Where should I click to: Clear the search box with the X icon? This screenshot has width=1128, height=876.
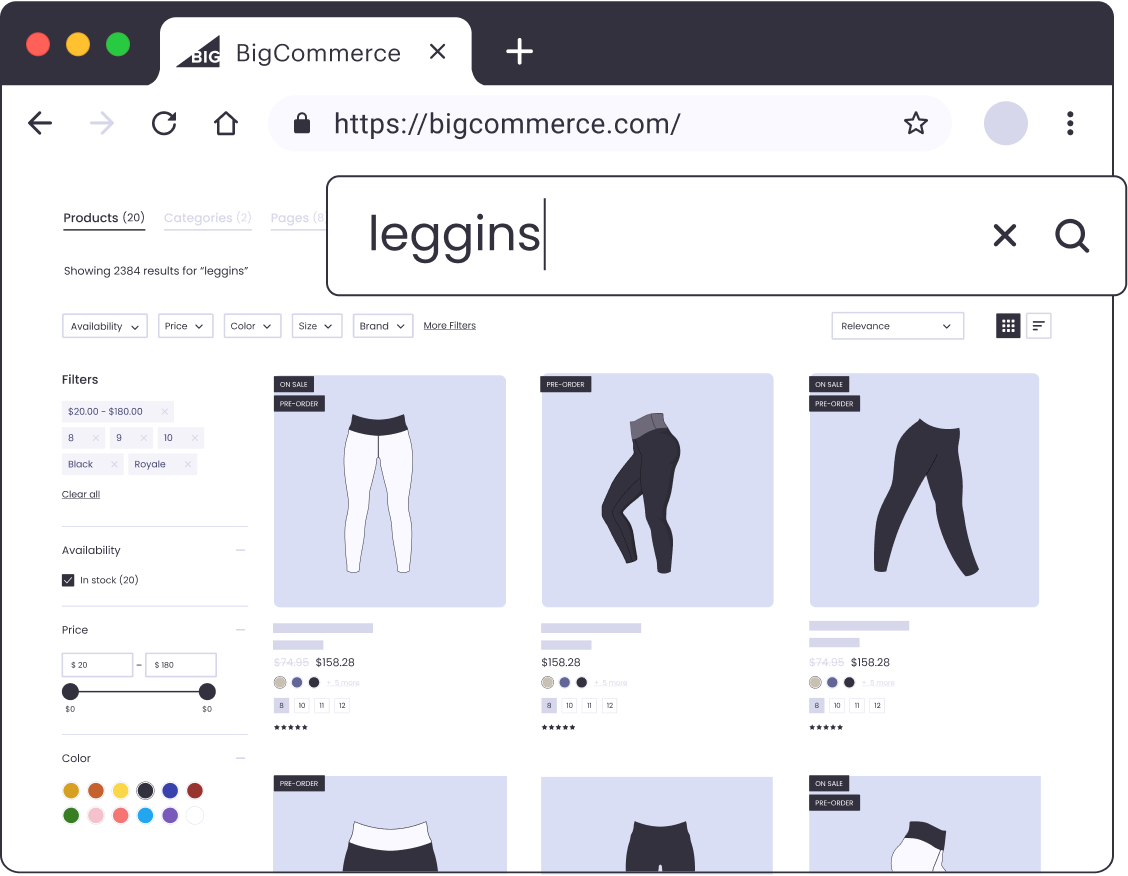point(1004,235)
